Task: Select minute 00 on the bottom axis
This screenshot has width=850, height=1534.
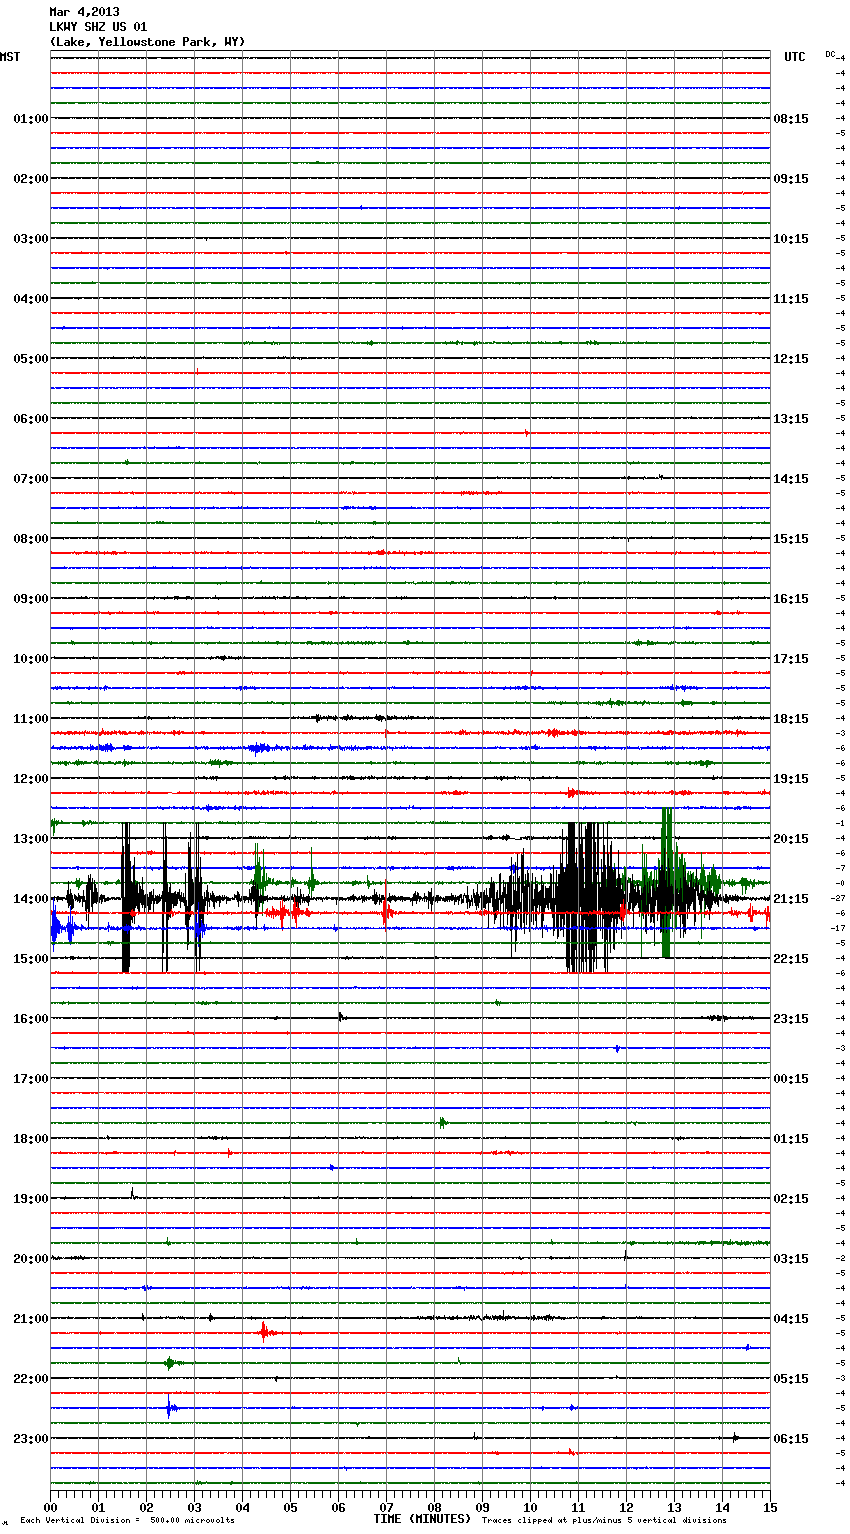Action: coord(51,1507)
